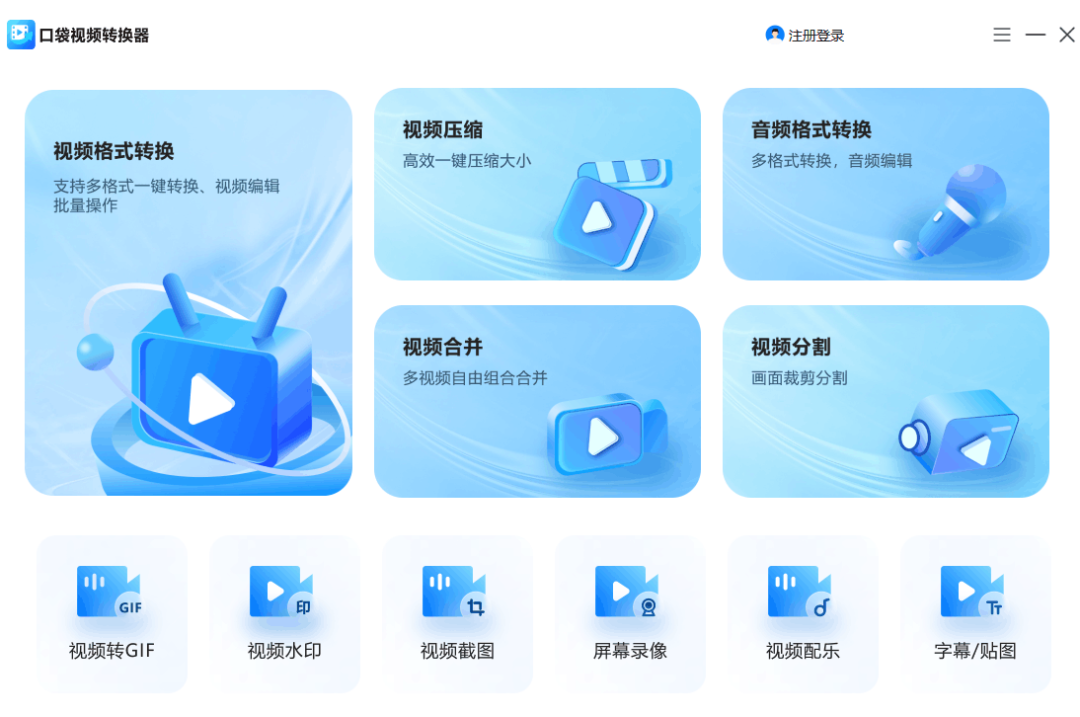The width and height of the screenshot is (1080, 717).
Task: Open the 视频格式转换 feature card
Action: click(190, 290)
